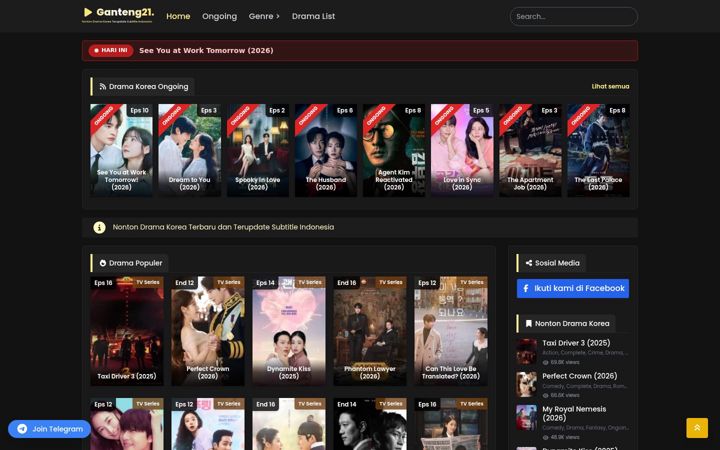Viewport: 720px width, 450px height.
Task: Open the Taxi Driver 3 (2025) sidebar link
Action: coord(576,343)
